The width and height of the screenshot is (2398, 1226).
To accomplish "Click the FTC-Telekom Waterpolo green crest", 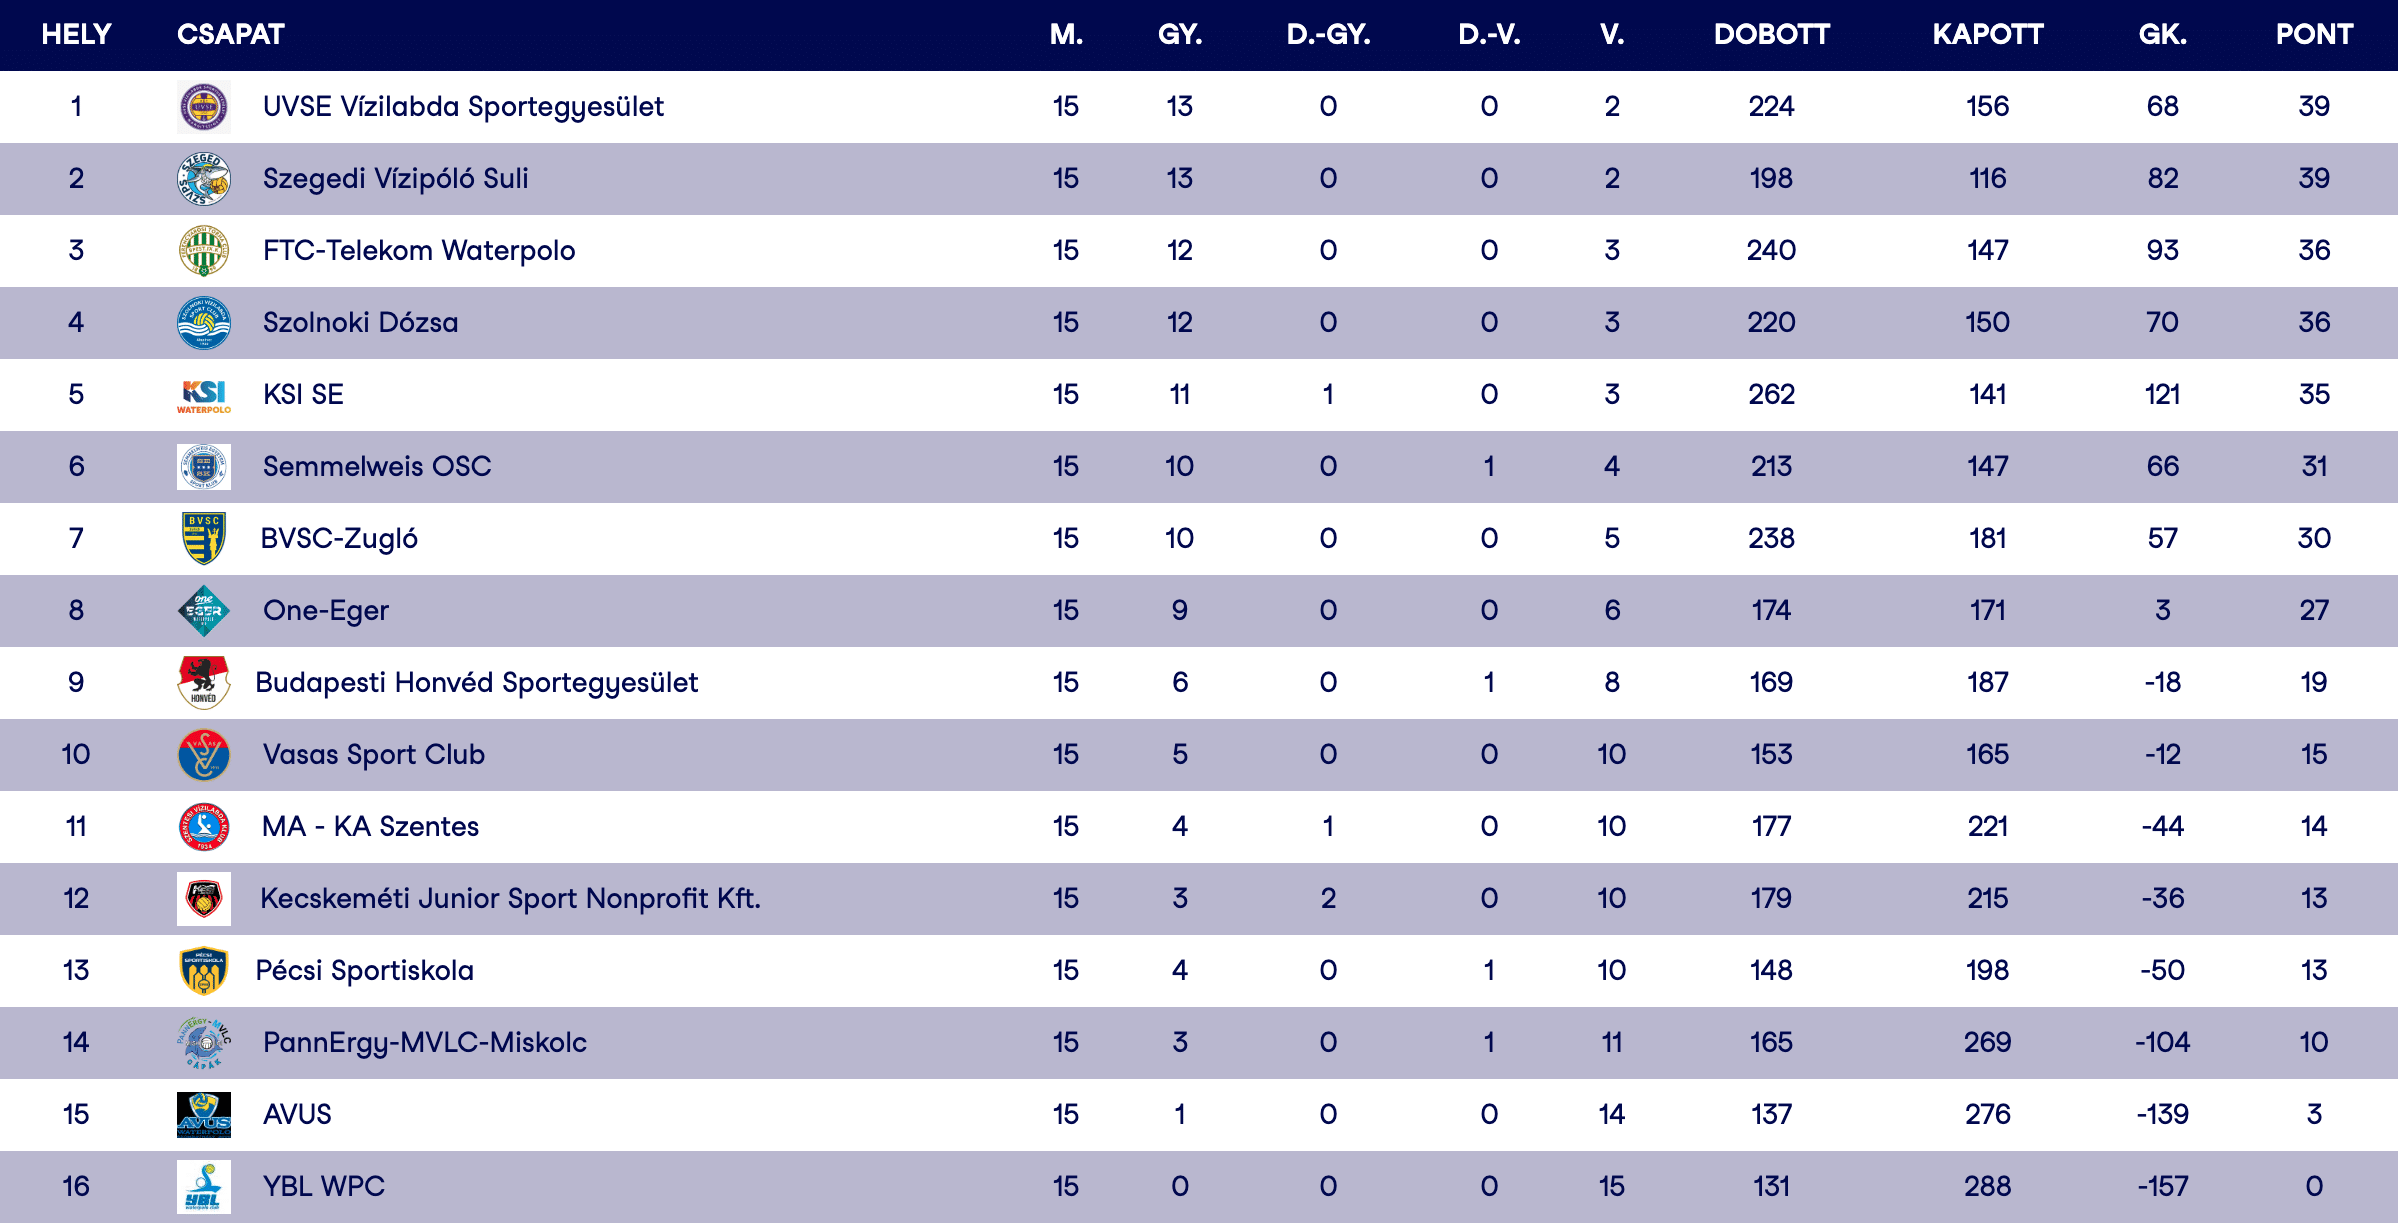I will click(x=203, y=251).
